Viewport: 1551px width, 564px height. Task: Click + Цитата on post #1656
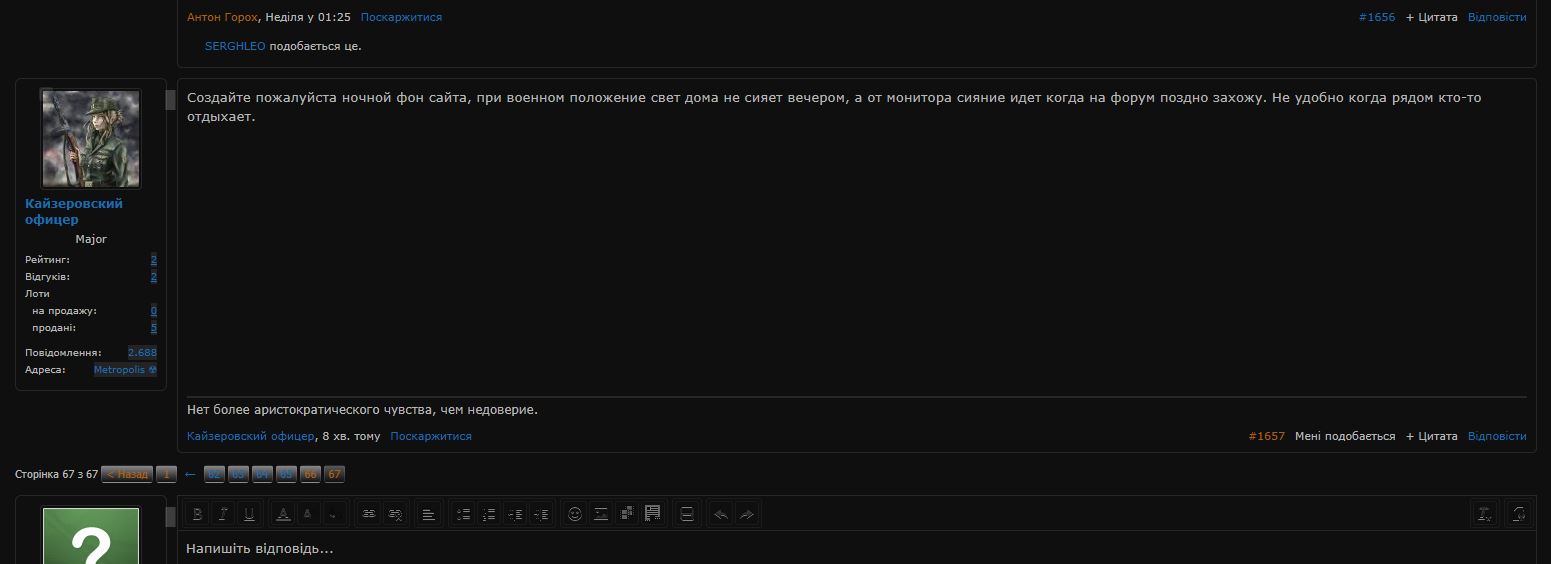point(1431,17)
